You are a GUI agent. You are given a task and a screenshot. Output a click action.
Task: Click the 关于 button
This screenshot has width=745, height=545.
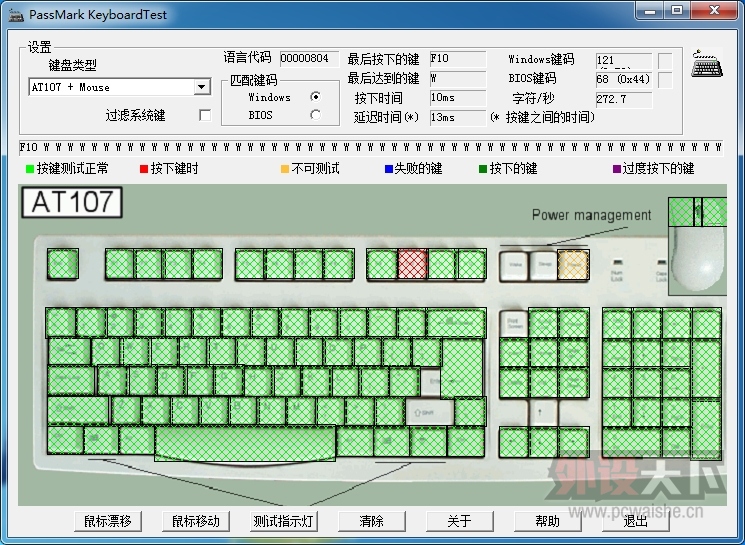click(459, 521)
